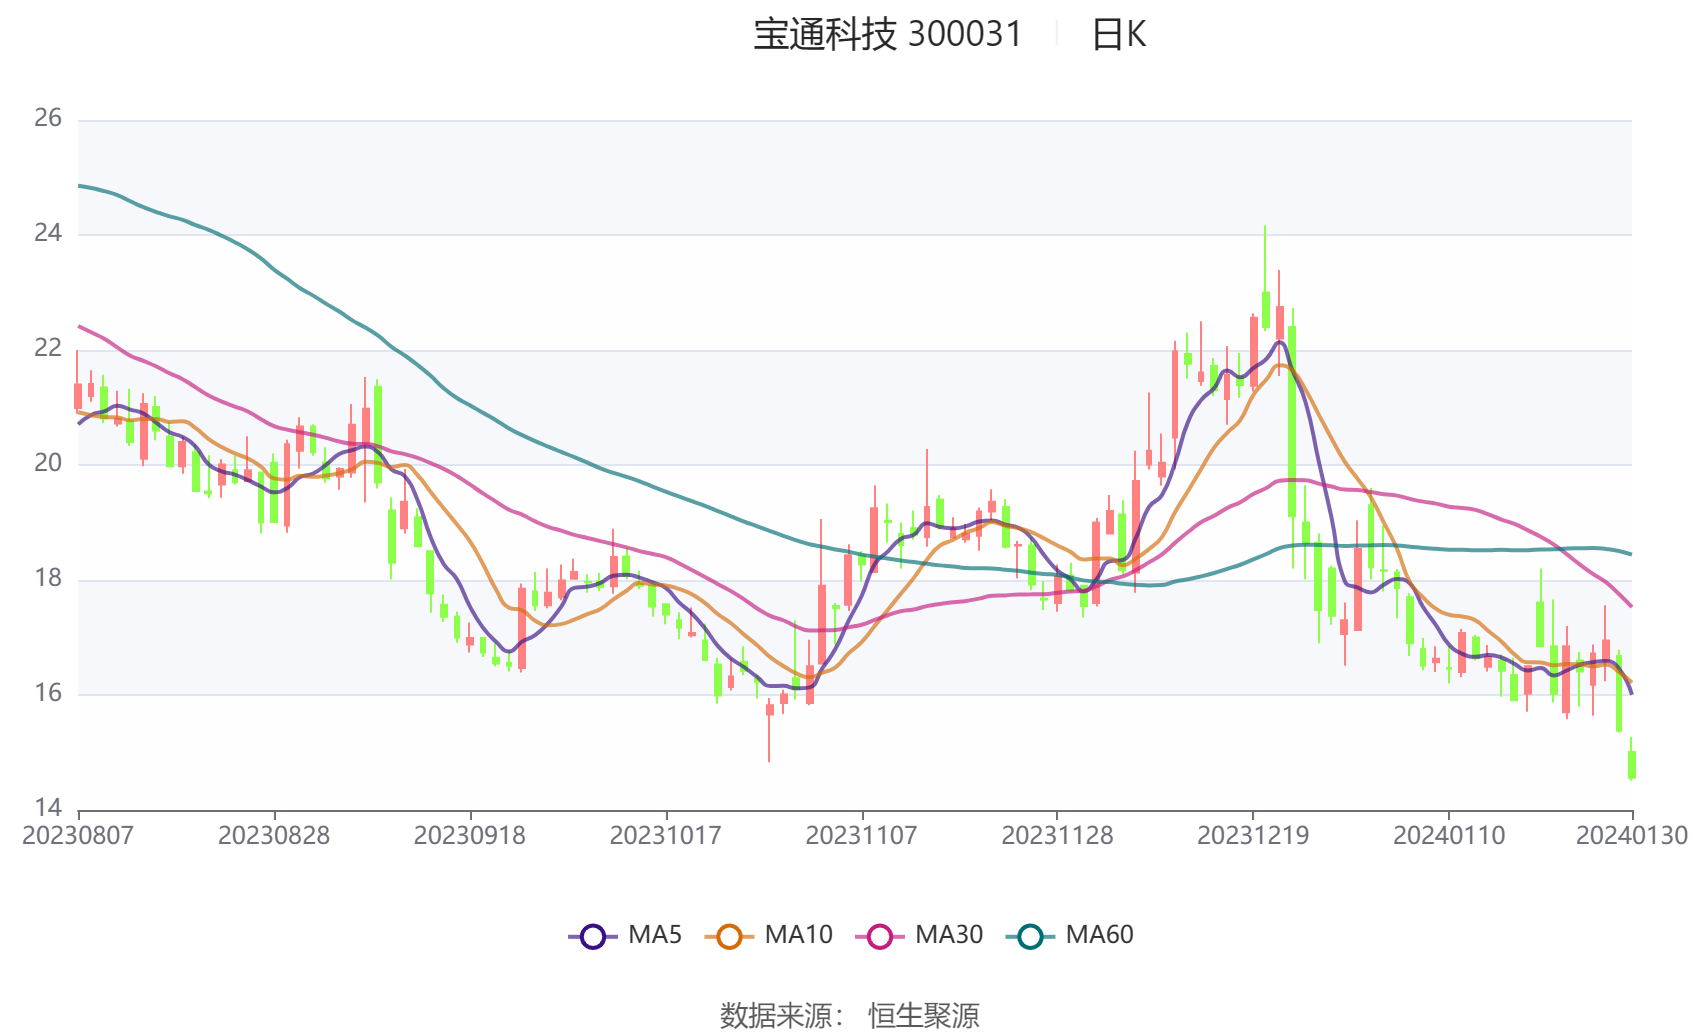Click the 20230918 date axis label
Screen dimensions: 1700x1034
470,835
